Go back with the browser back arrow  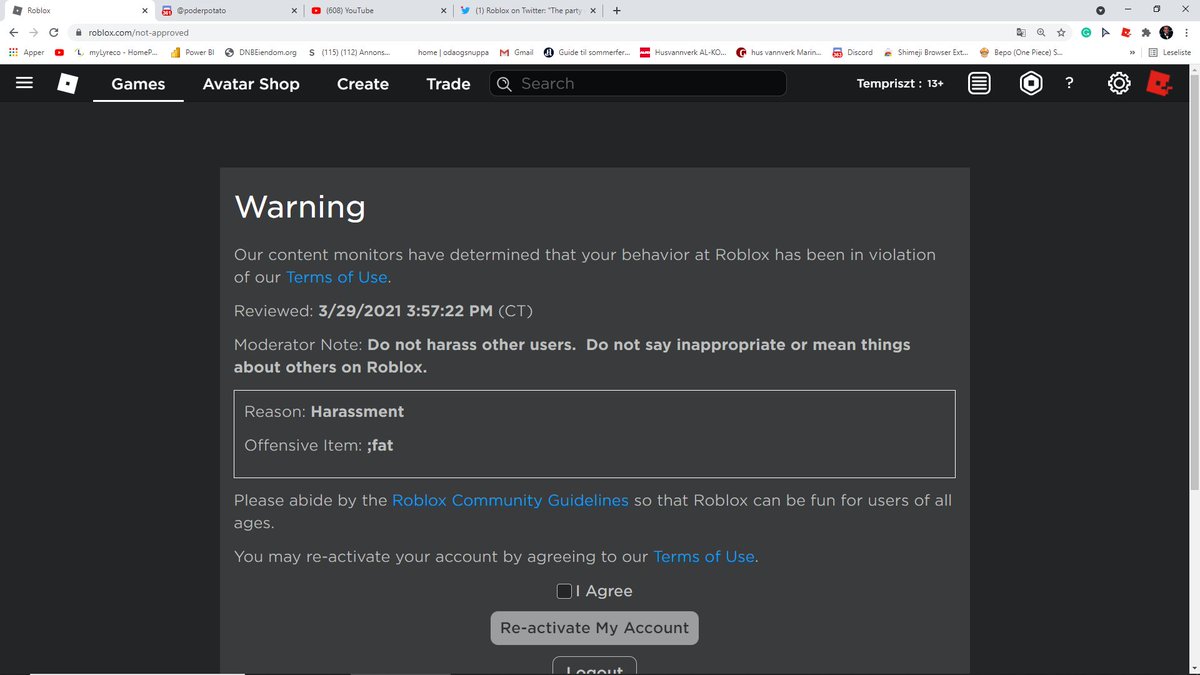click(x=12, y=32)
